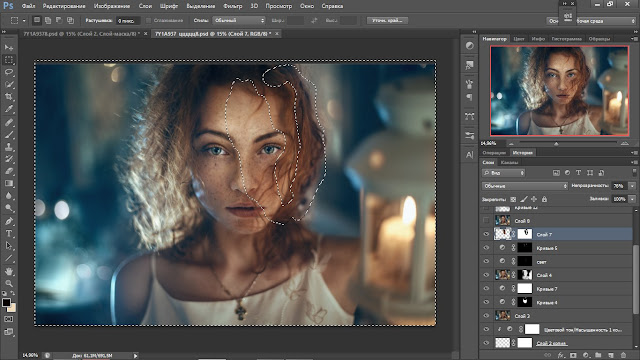Select the Horizontal Type tool
The height and width of the screenshot is (360, 640).
(x=9, y=233)
